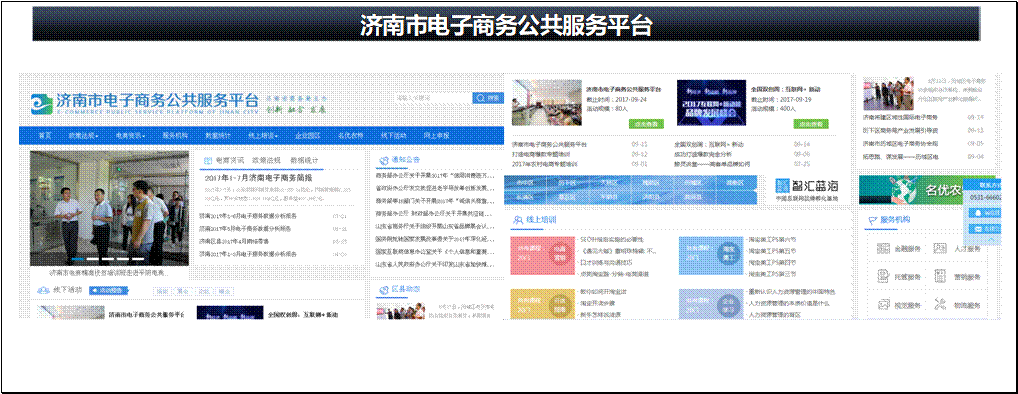Viewport: 1018px width, 394px height.
Task: Switch to the 数据统计 news tab
Action: point(304,160)
